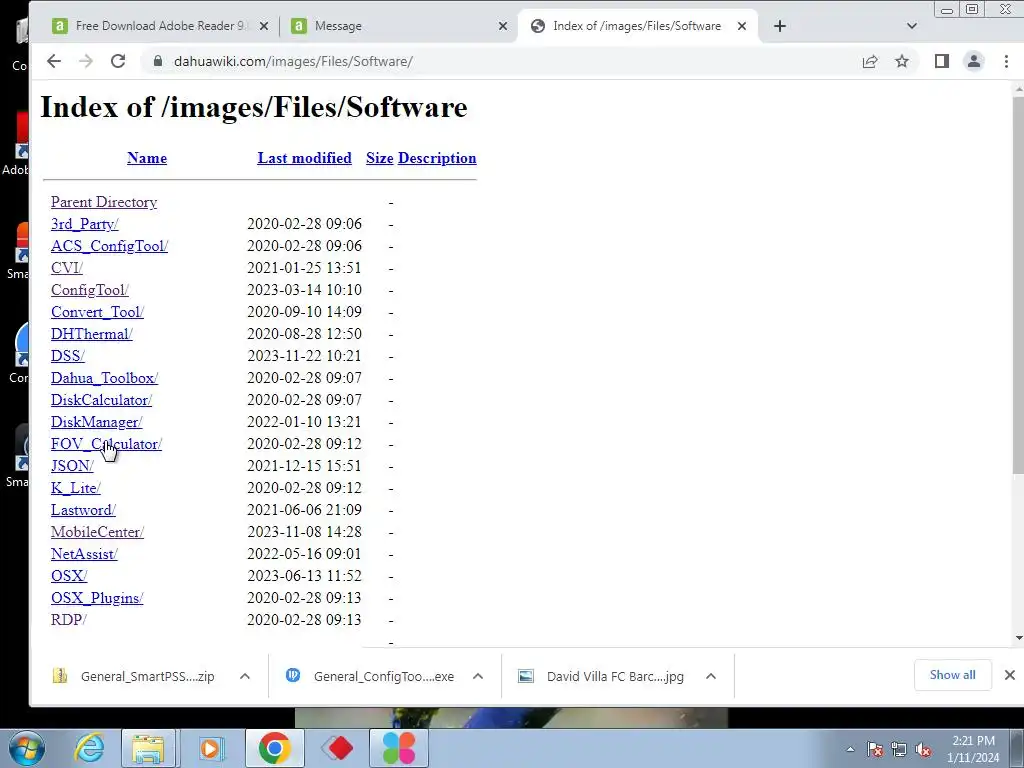
Task: Select the Index of /images/Files/Software tab
Action: (637, 26)
